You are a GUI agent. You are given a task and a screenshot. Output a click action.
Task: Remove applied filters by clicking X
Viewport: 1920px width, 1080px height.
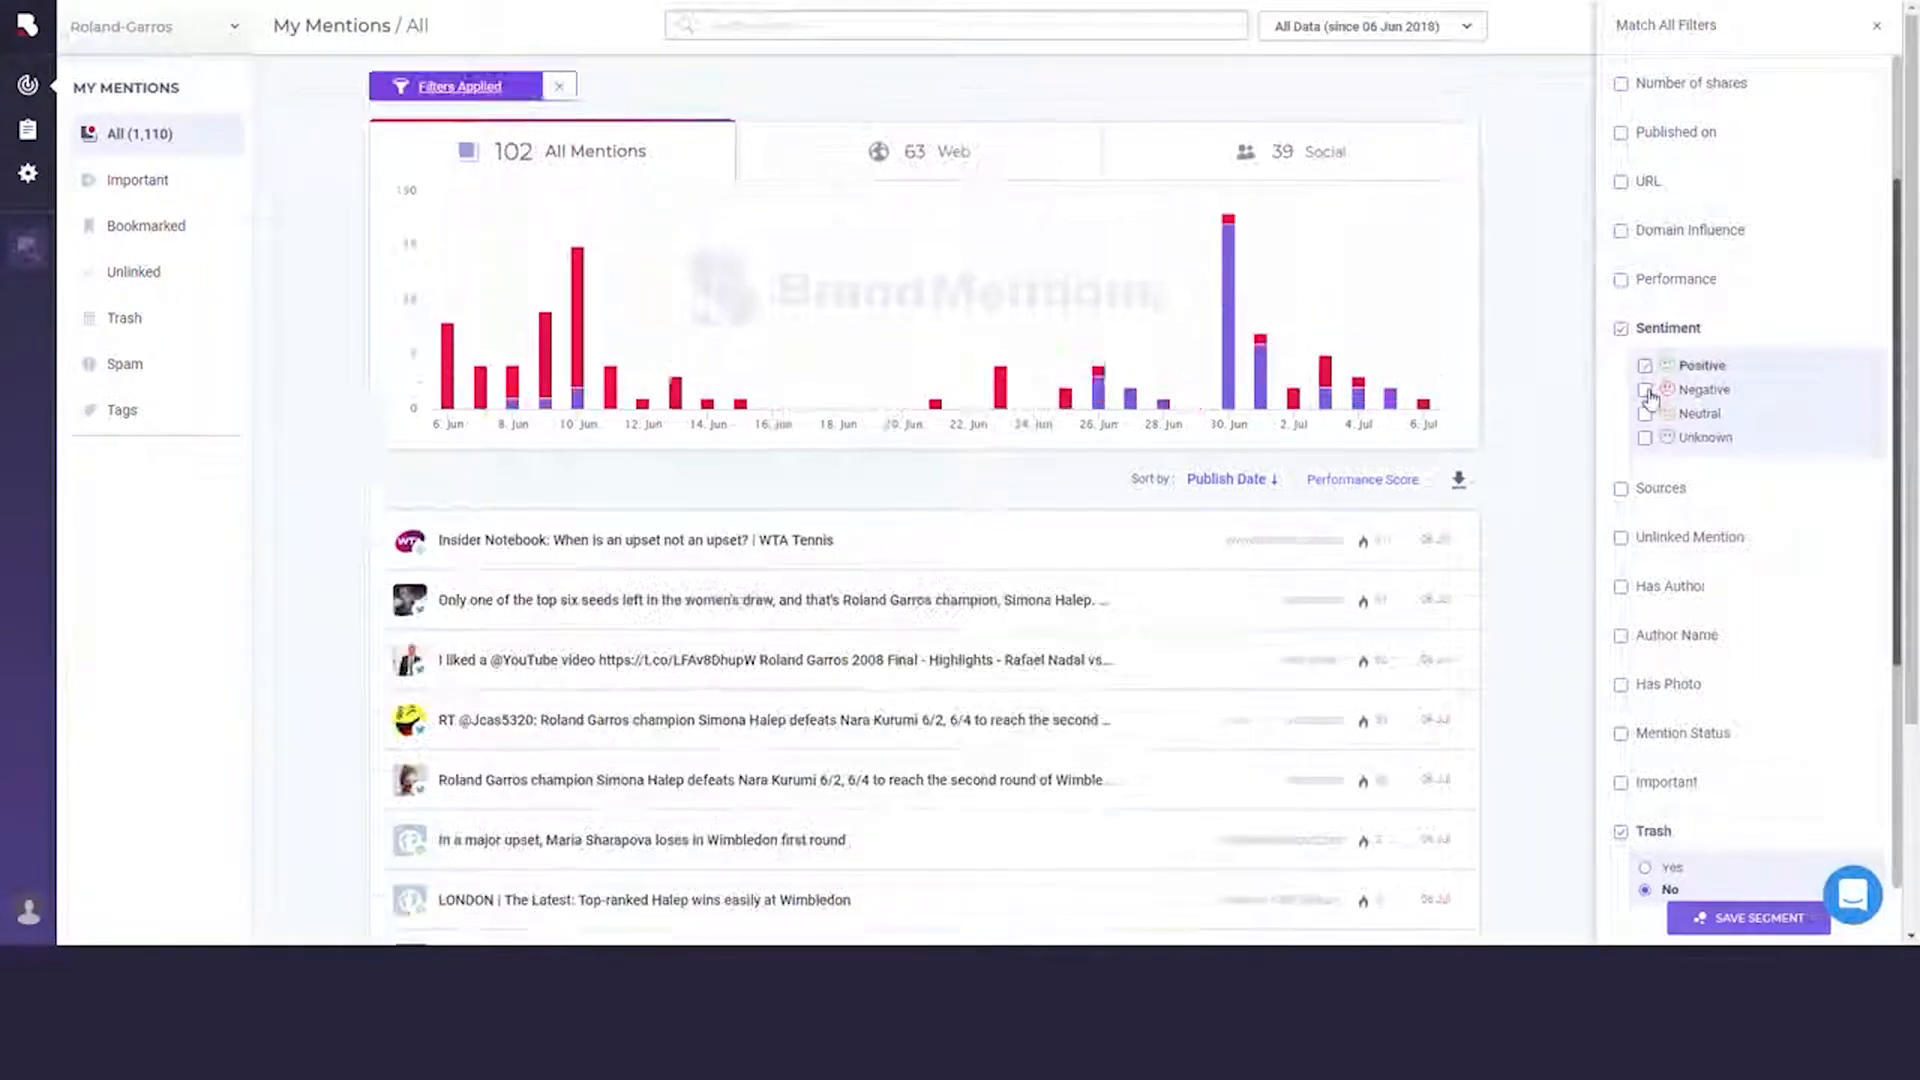[x=559, y=86]
